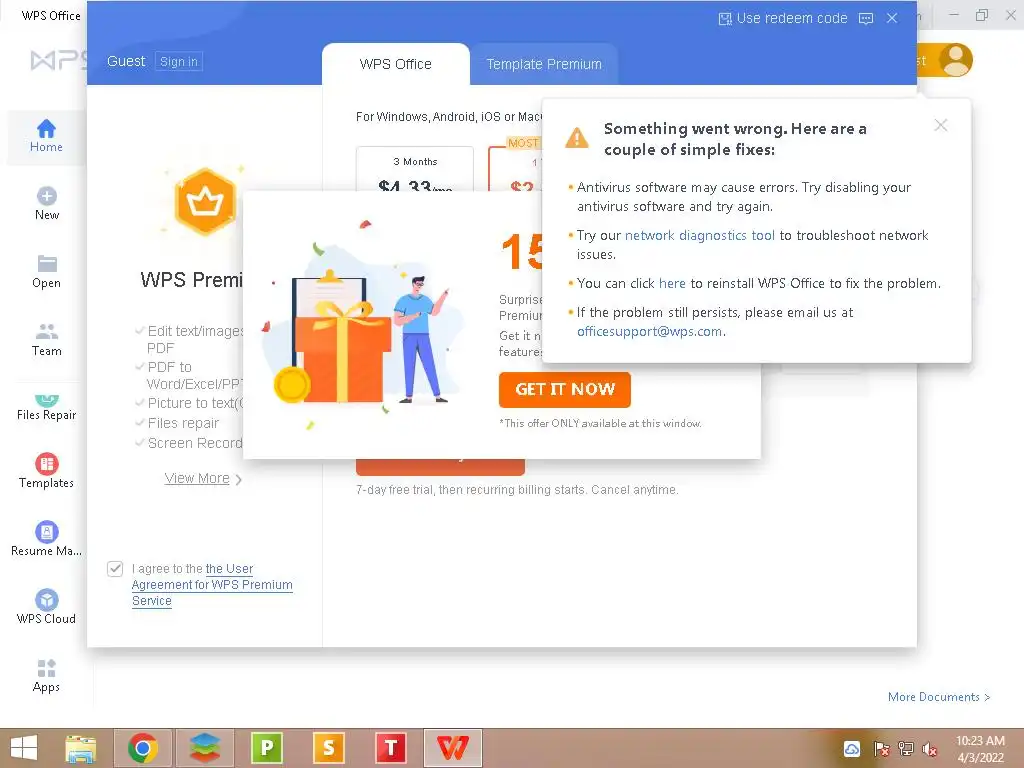Open the stacked-layers app in taskbar
This screenshot has width=1024, height=768.
point(205,748)
